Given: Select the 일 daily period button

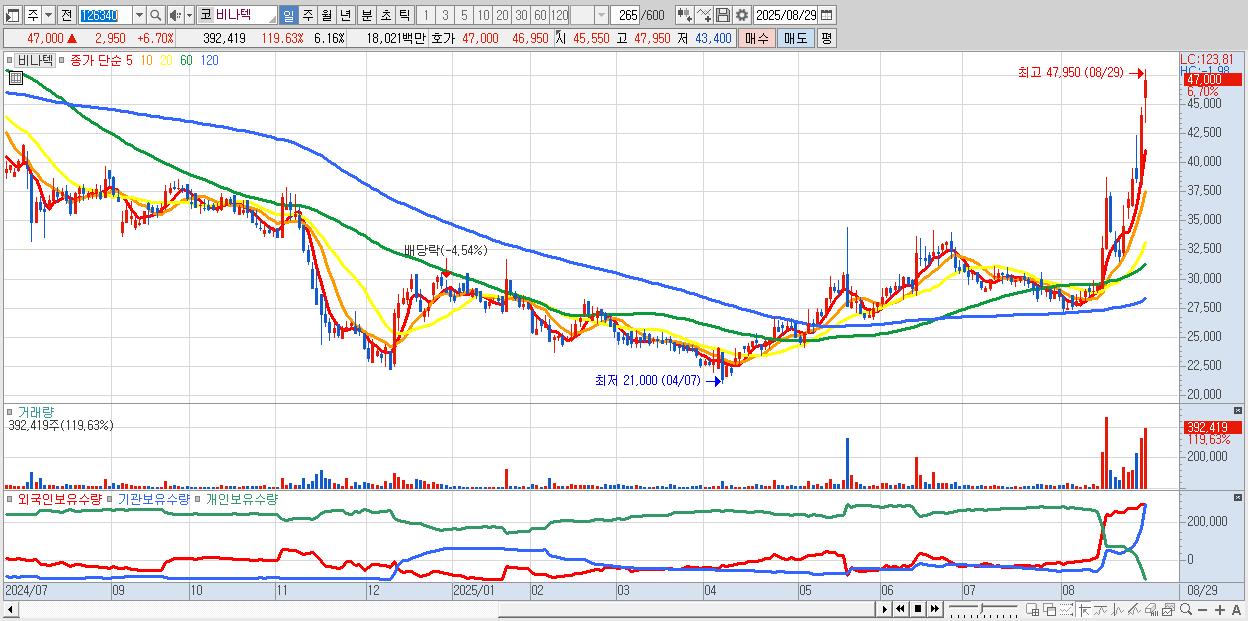Looking at the screenshot, I should pyautogui.click(x=288, y=15).
